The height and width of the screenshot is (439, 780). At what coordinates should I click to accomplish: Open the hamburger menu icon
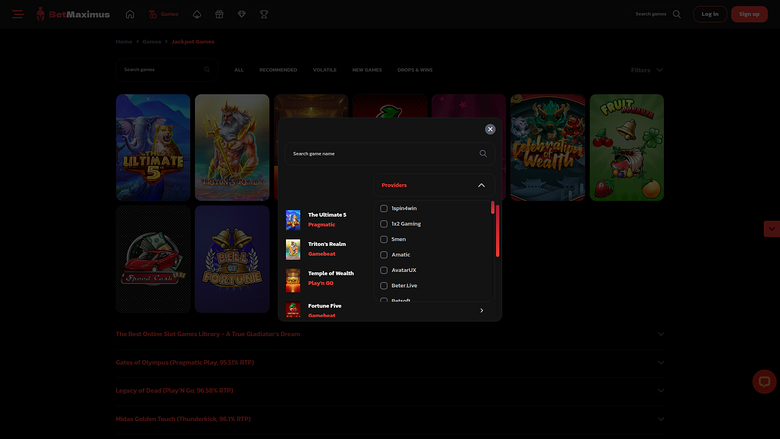tap(18, 14)
